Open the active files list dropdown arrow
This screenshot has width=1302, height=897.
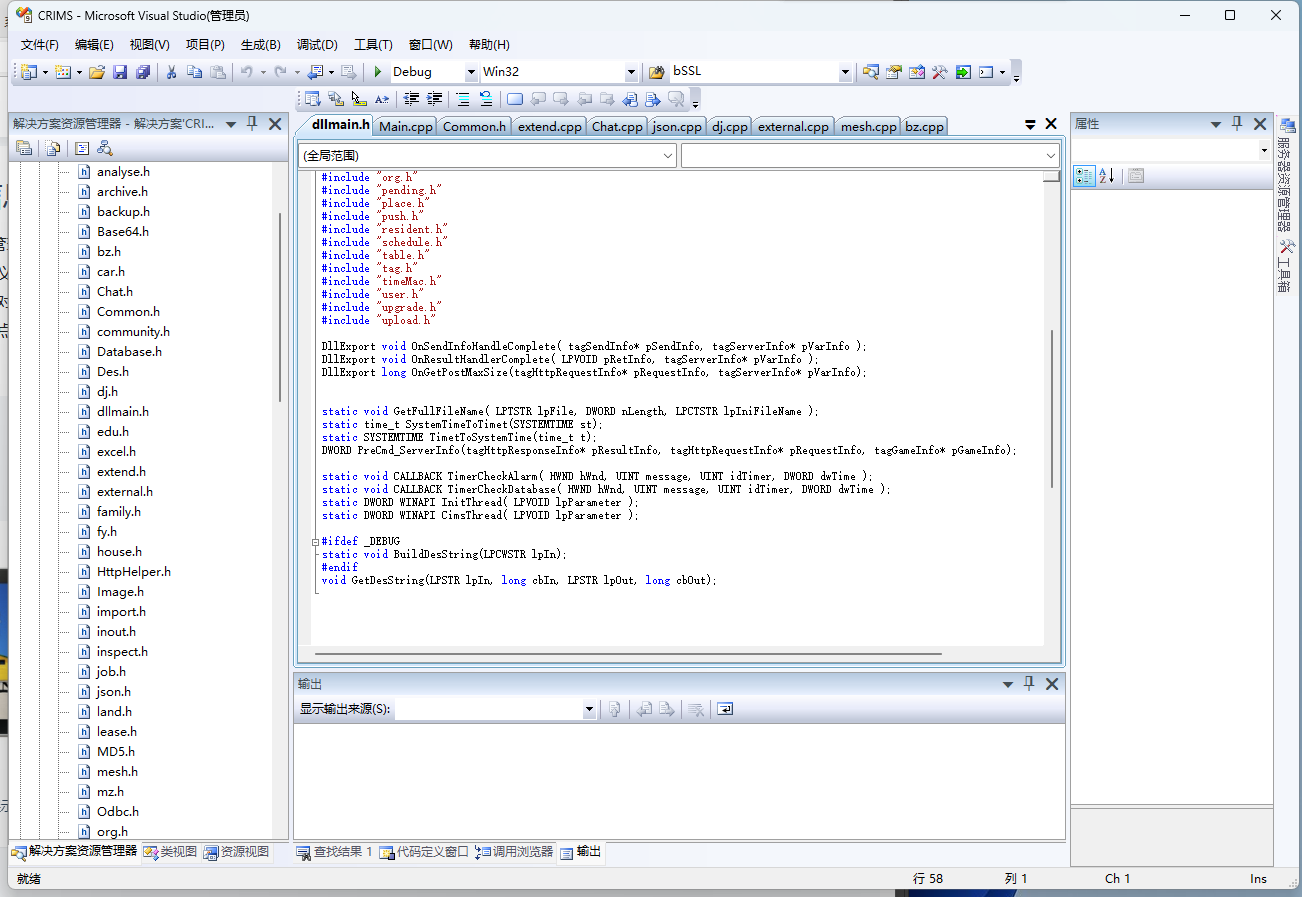[x=1030, y=124]
